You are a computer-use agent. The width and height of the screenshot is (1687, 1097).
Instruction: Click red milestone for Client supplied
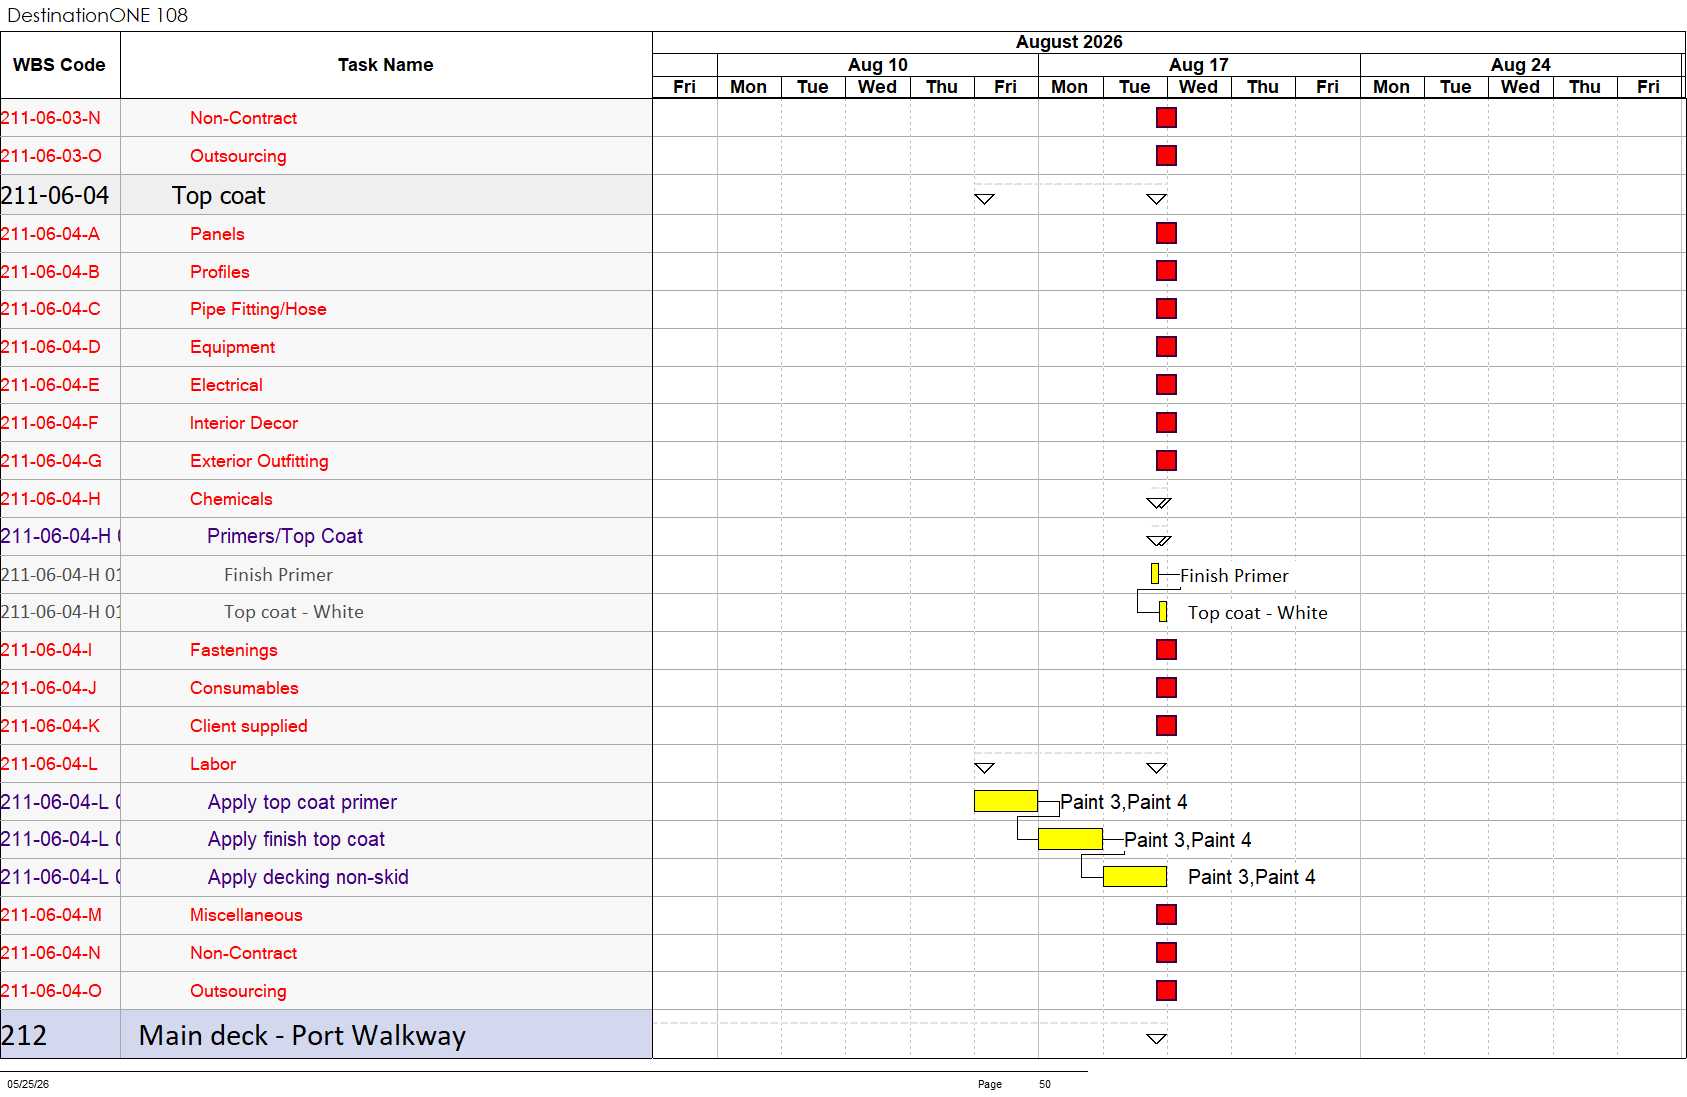click(x=1166, y=726)
